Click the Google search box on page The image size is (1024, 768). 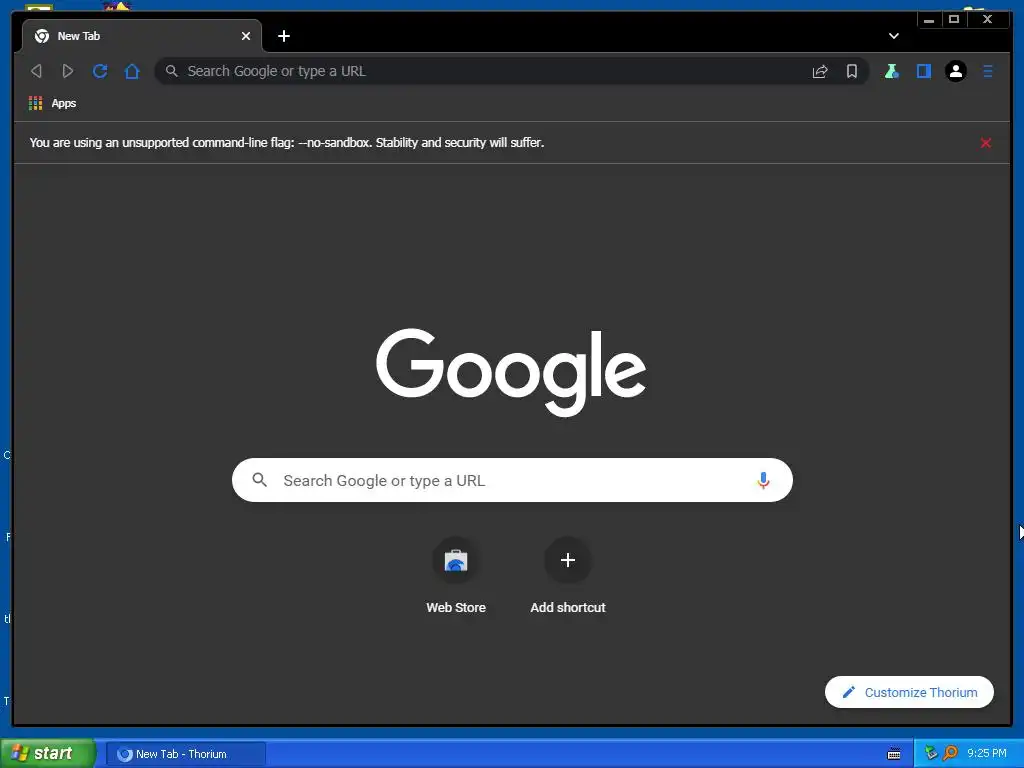512,481
